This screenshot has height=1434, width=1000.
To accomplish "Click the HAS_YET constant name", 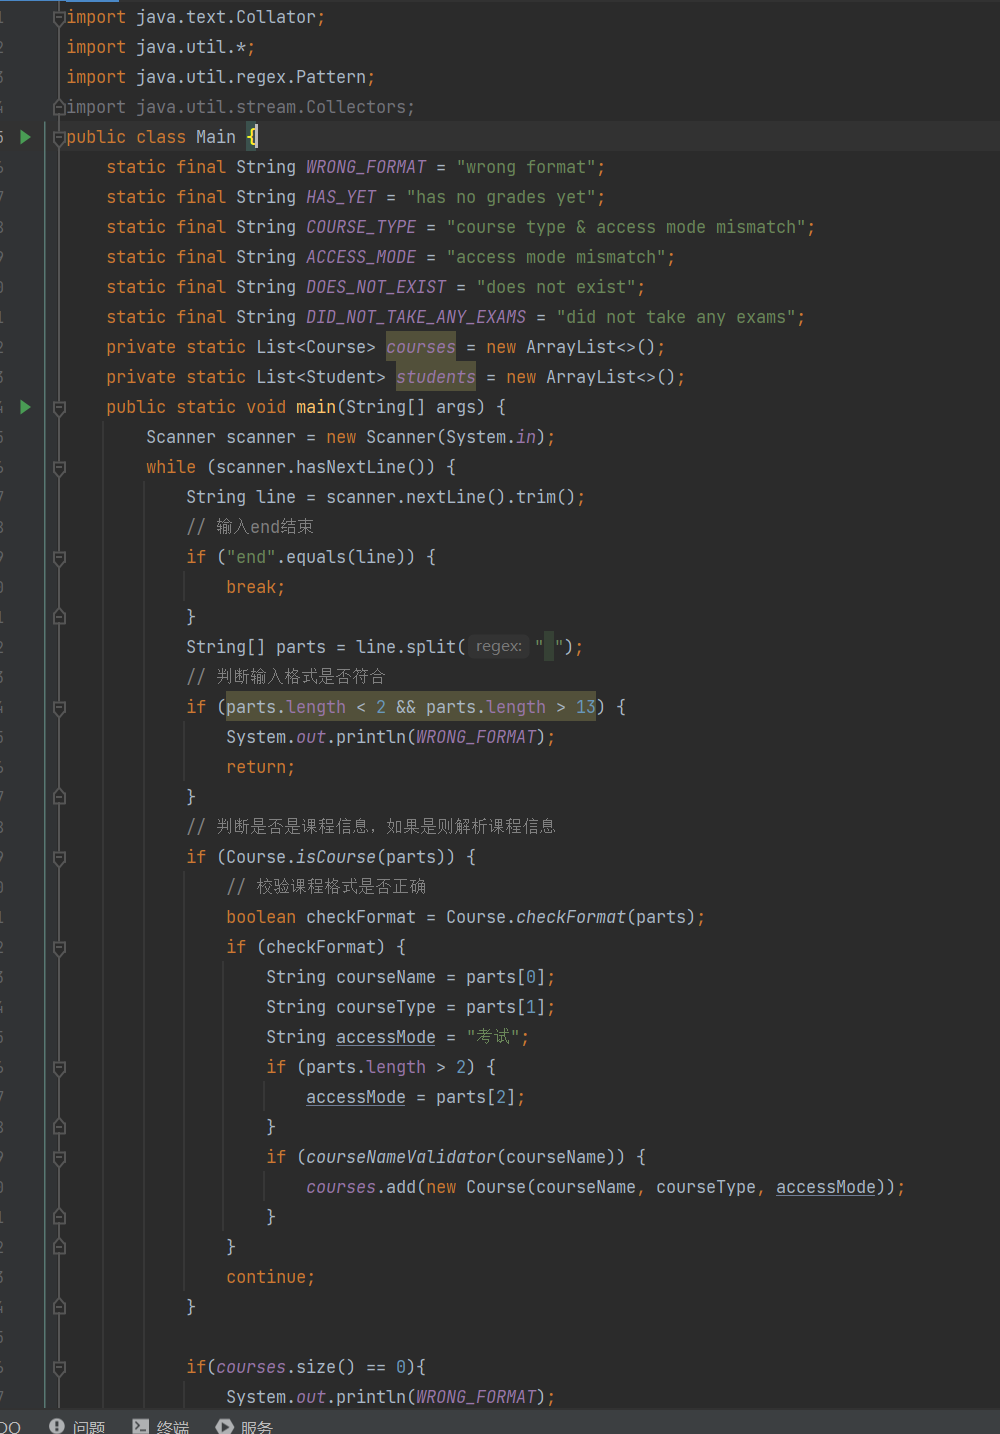I will [x=341, y=197].
